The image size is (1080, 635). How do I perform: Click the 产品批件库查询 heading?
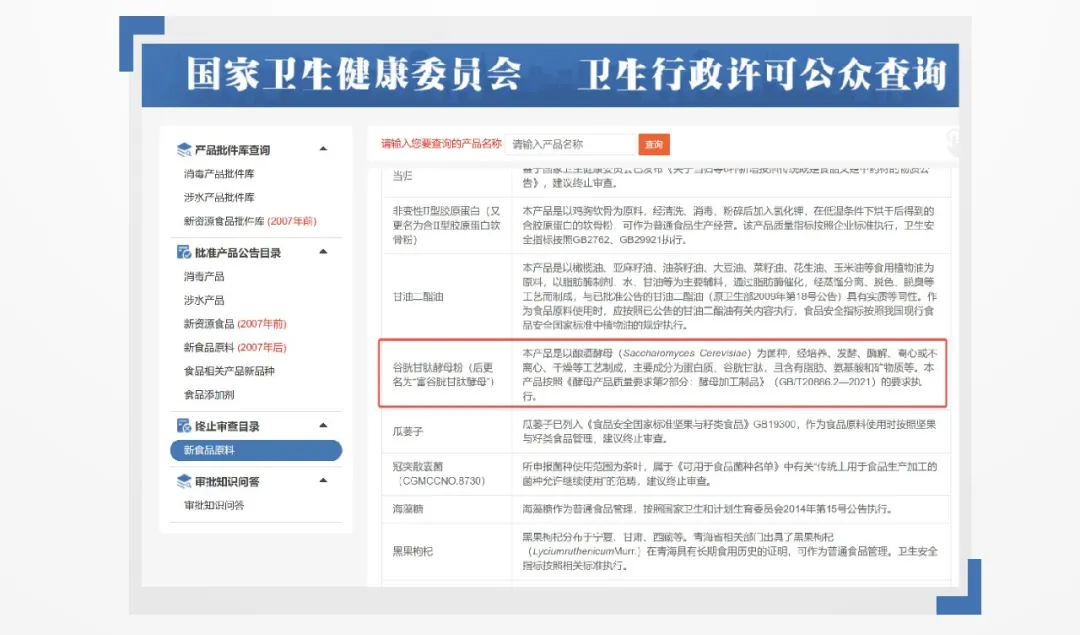(x=232, y=150)
